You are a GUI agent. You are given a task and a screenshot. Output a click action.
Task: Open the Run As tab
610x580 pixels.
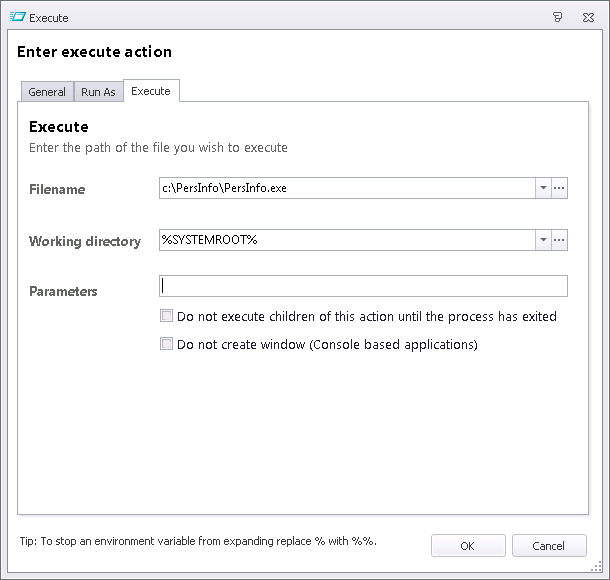click(x=98, y=92)
